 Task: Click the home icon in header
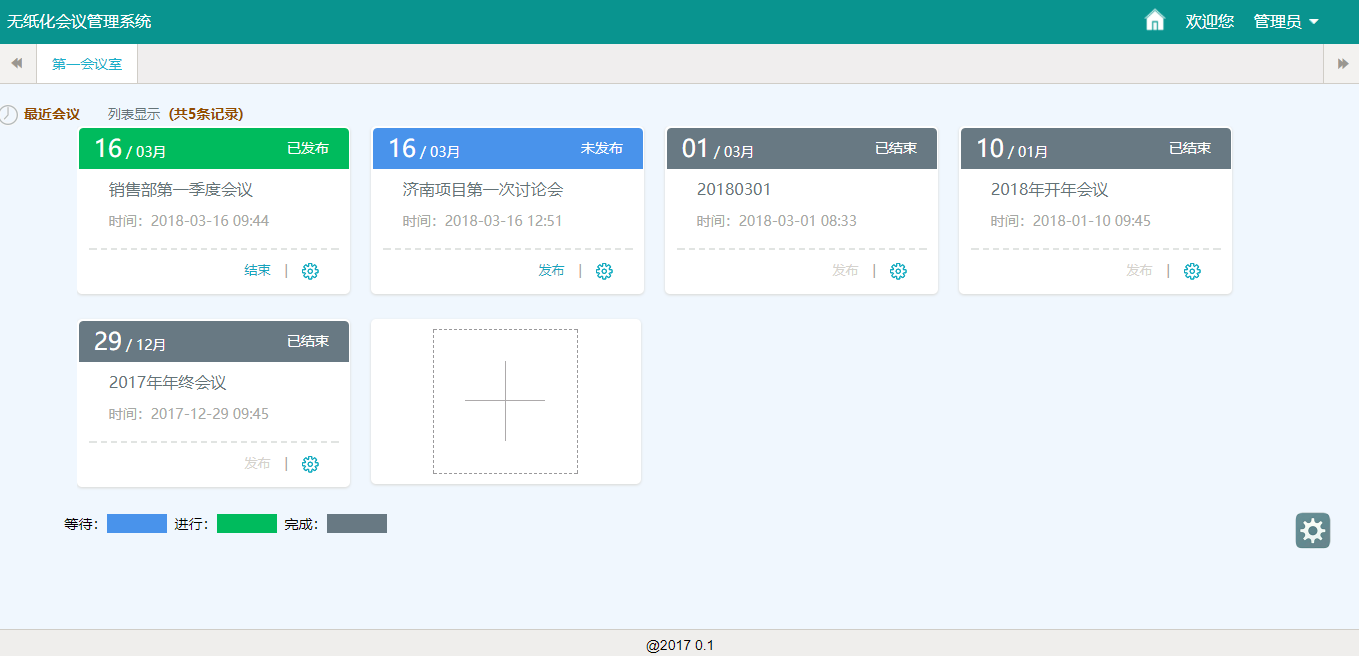point(1154,21)
